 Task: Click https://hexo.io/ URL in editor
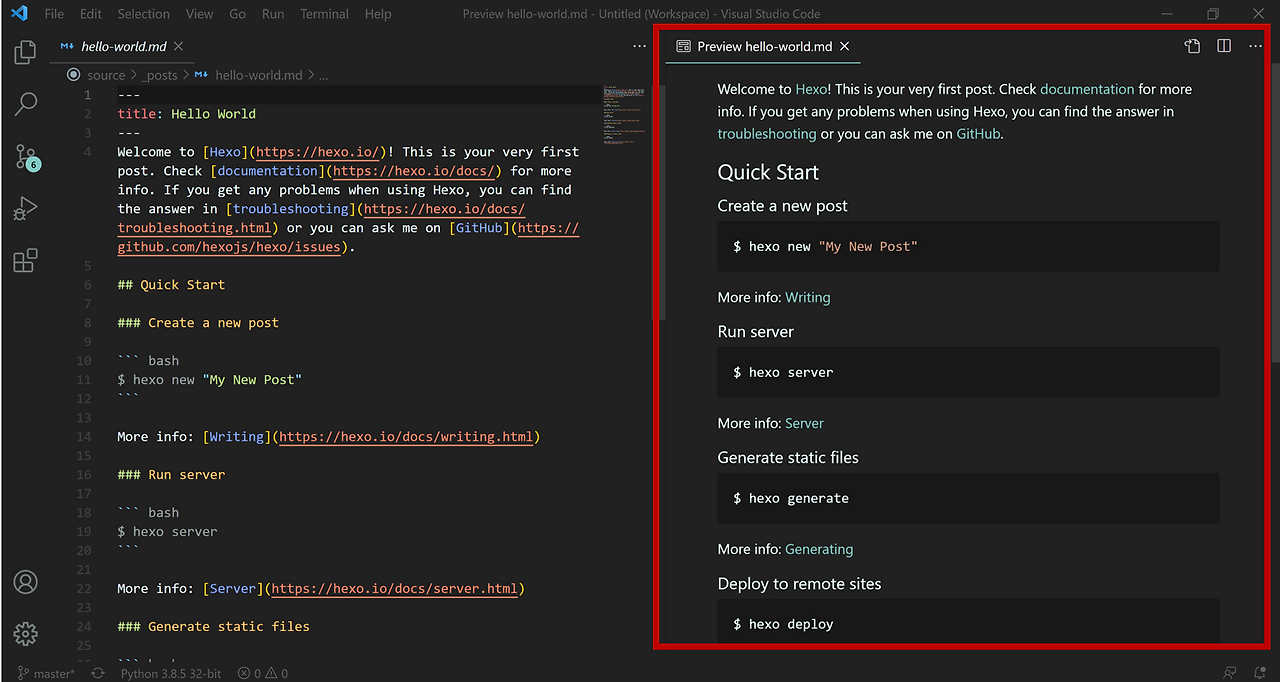(317, 152)
